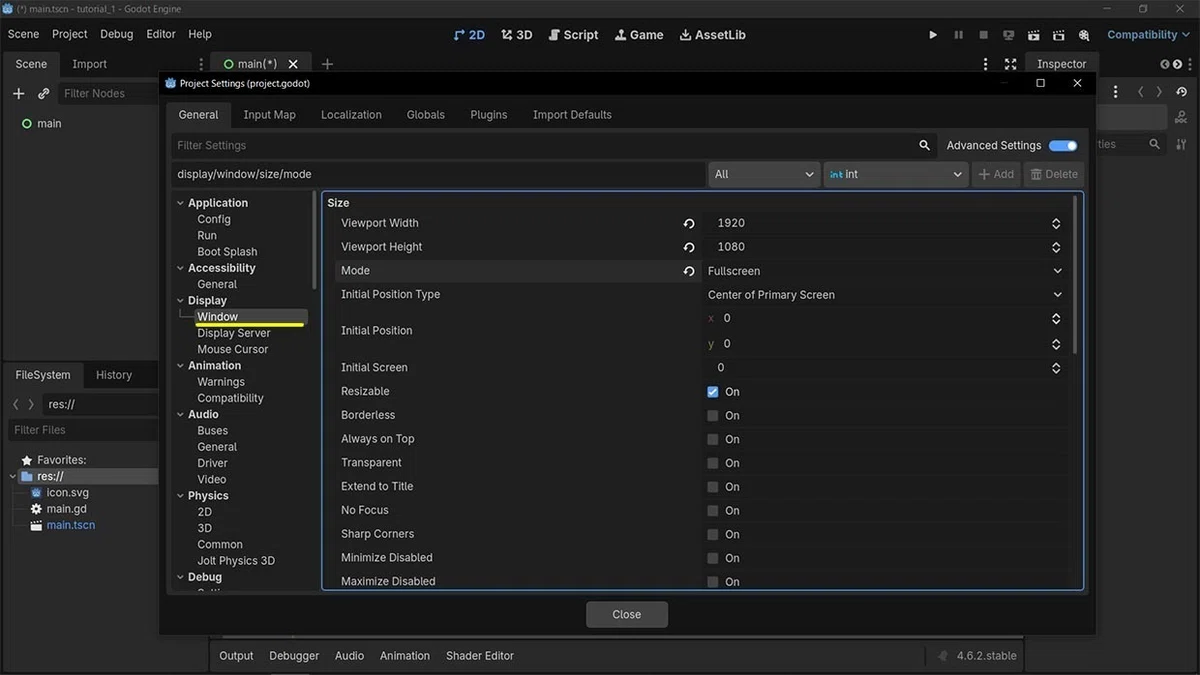The image size is (1200, 675).
Task: Adjust Viewport Width stepper arrows
Action: [1056, 224]
